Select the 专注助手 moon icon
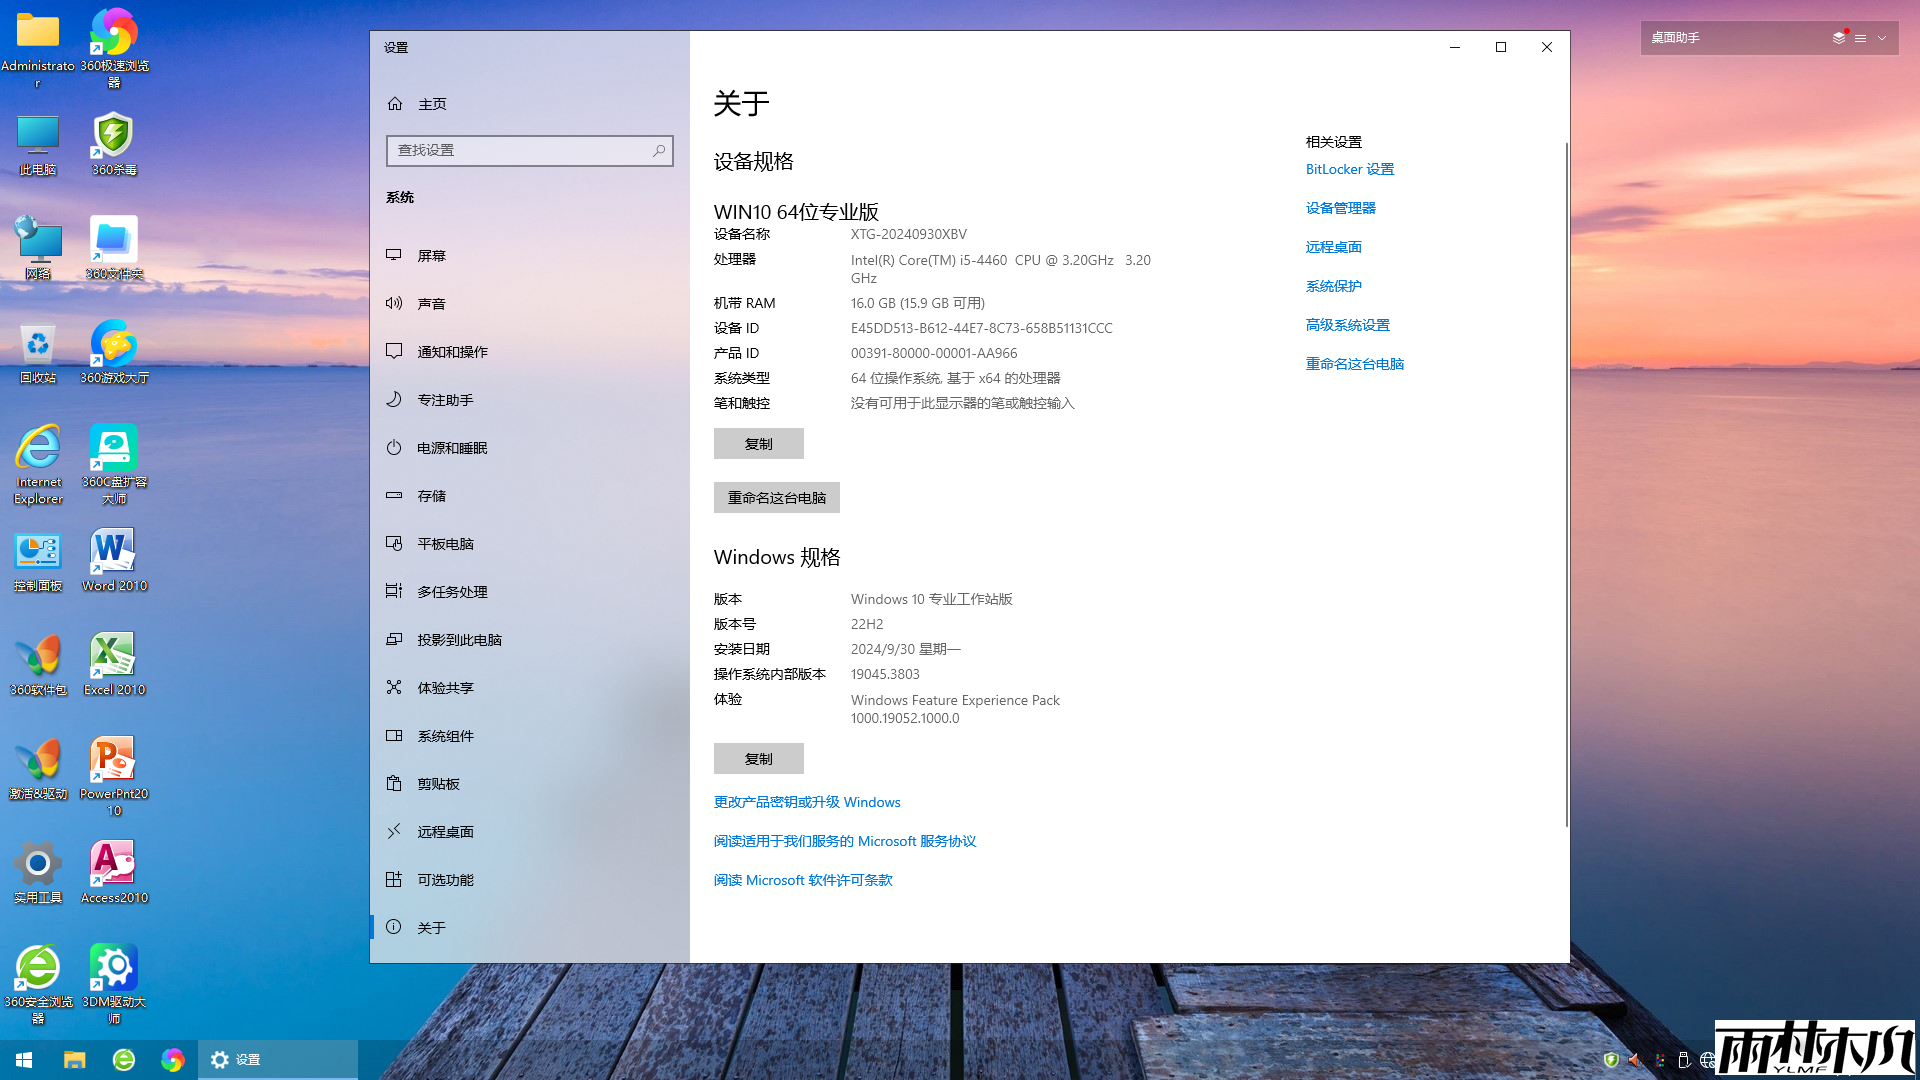 point(394,399)
